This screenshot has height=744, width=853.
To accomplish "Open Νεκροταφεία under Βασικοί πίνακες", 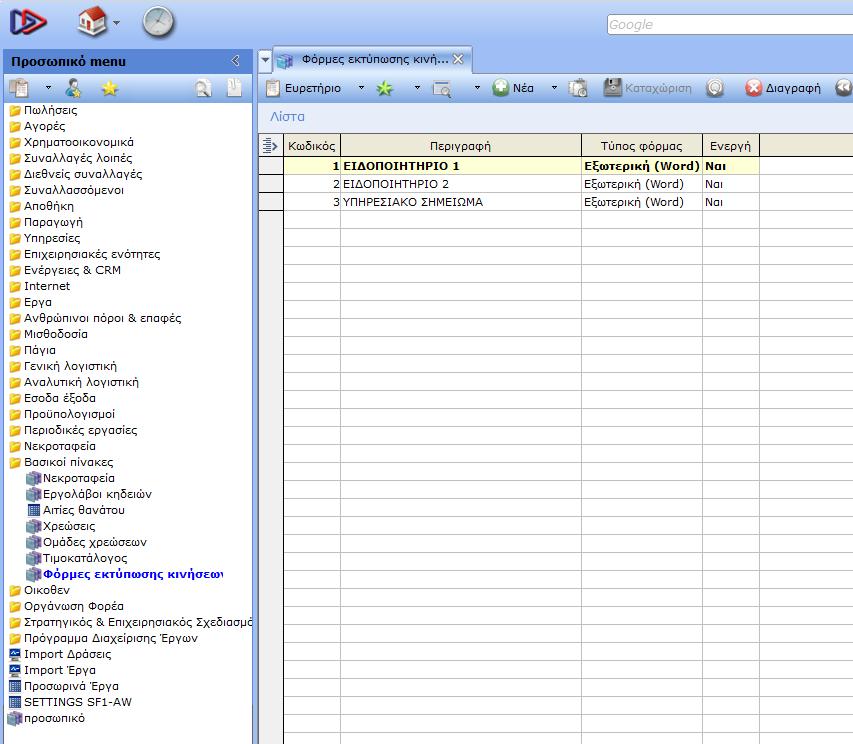I will coord(71,478).
